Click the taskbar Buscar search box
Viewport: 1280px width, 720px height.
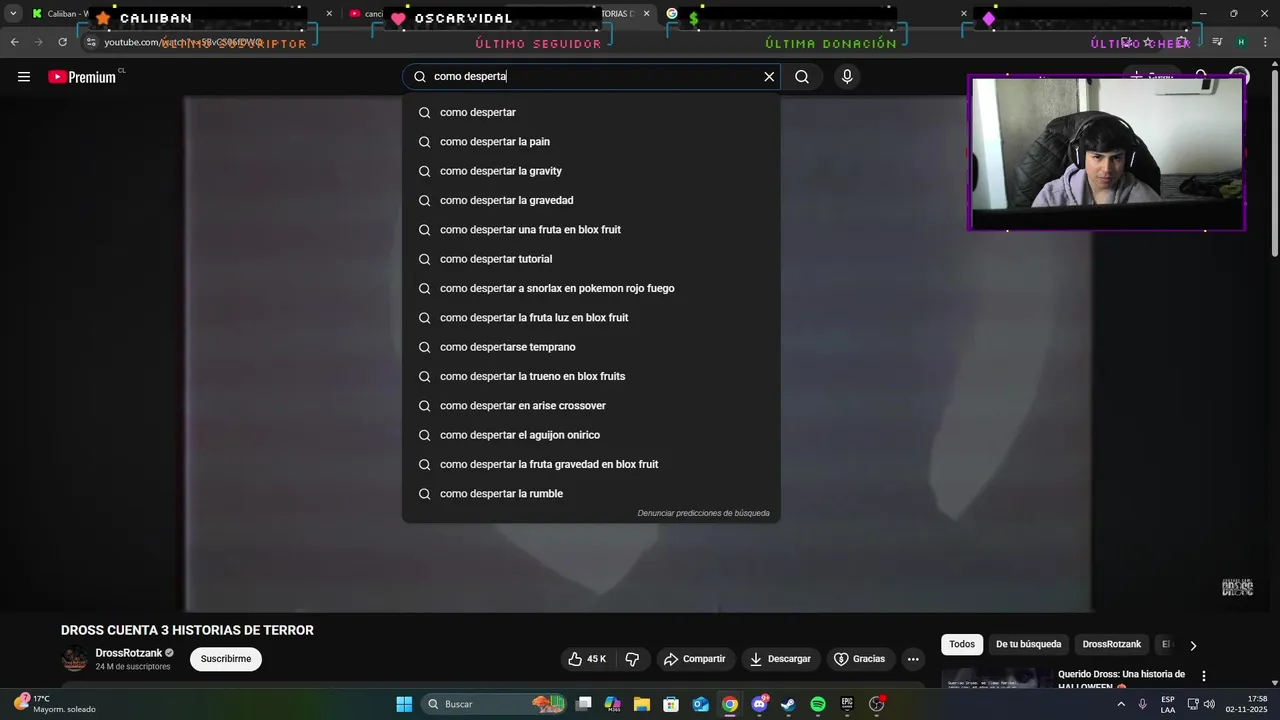click(495, 704)
